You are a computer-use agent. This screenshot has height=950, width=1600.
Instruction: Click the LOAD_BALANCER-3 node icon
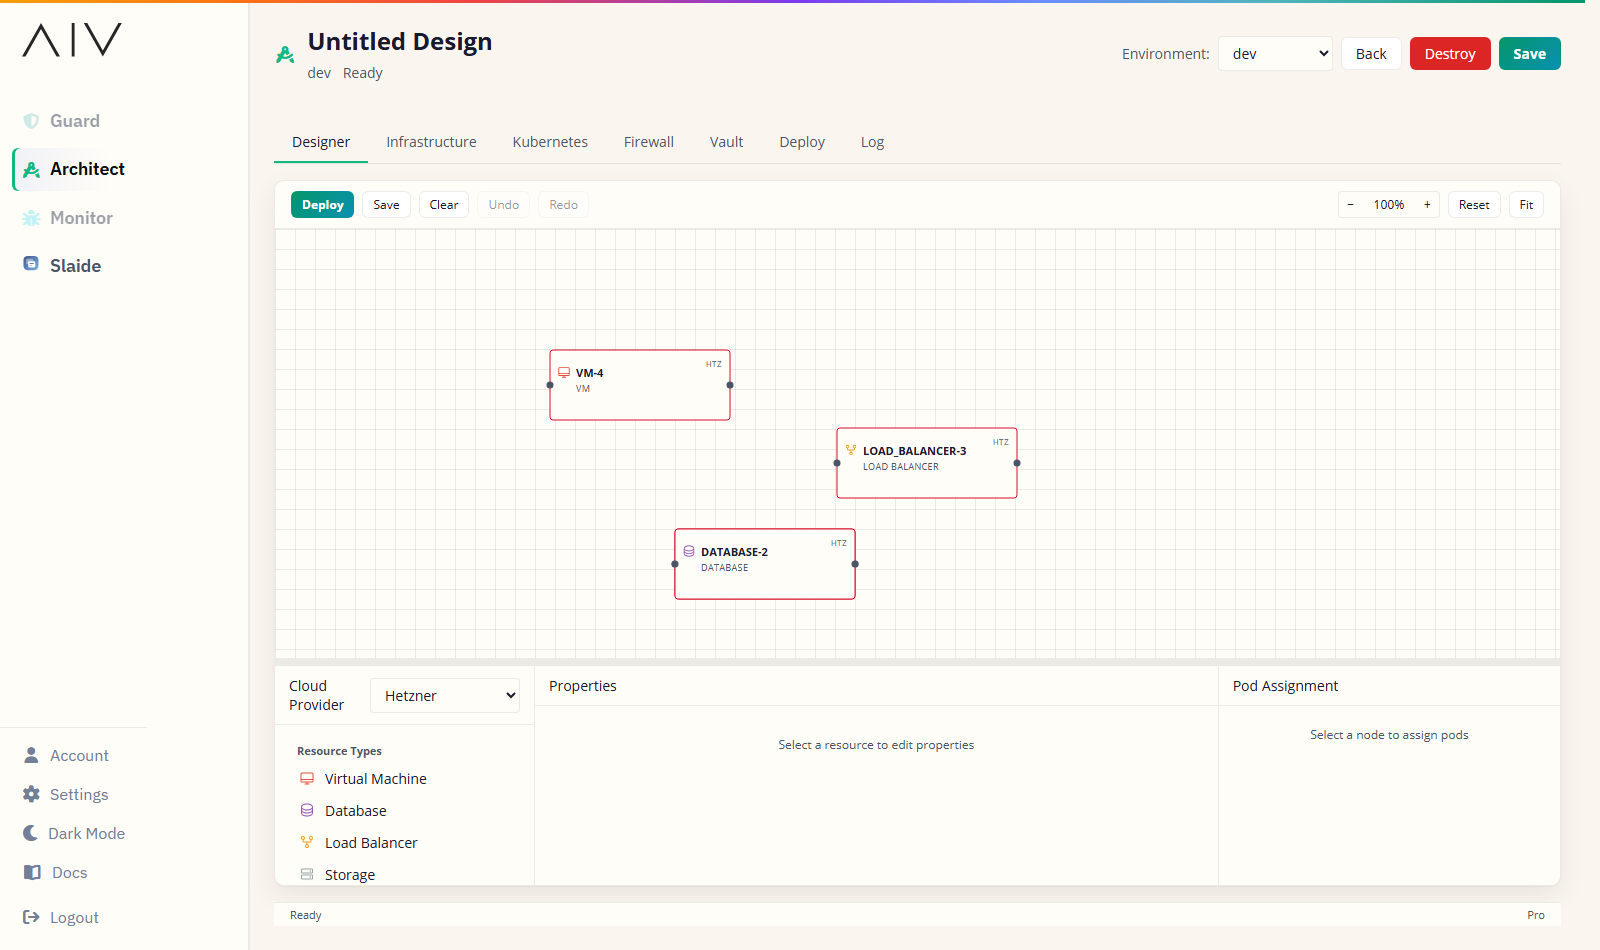851,450
